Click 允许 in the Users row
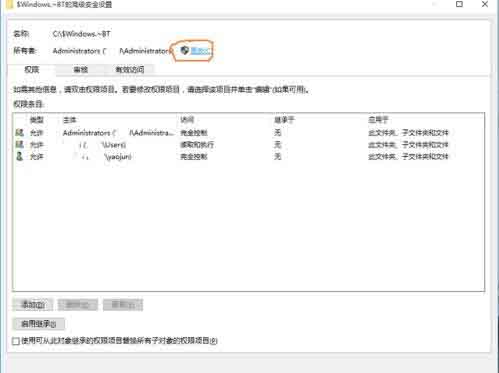This screenshot has height=373, width=499. [x=37, y=145]
